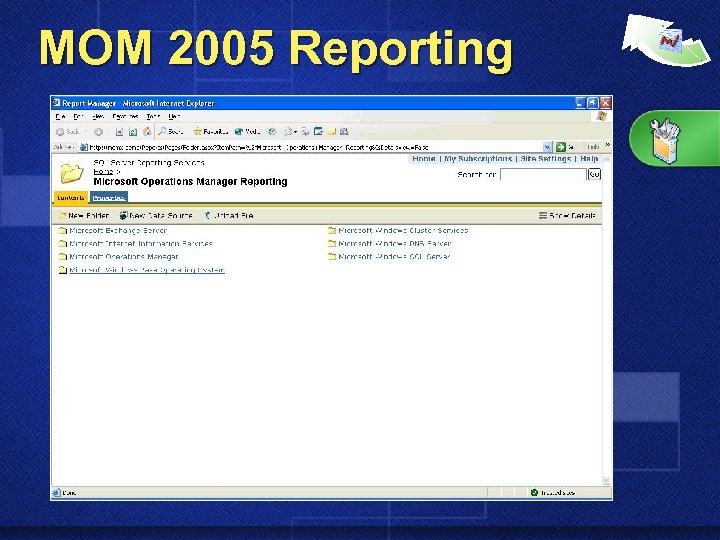720x540 pixels.
Task: Click the folder icon of Microsoft Operations Manager
Action: [x=63, y=257]
